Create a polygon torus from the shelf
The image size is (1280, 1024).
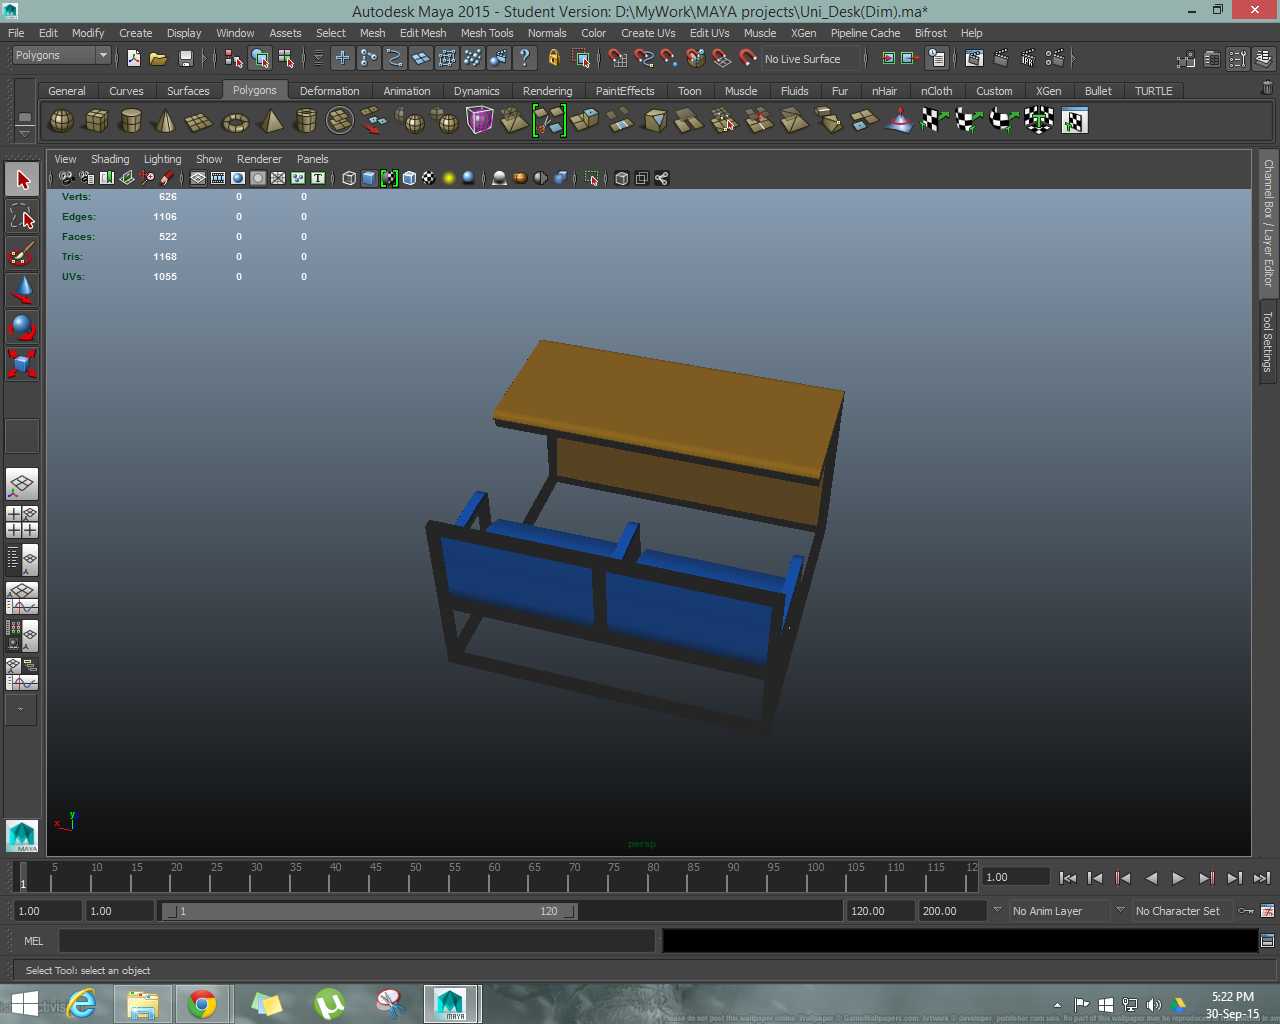point(235,121)
